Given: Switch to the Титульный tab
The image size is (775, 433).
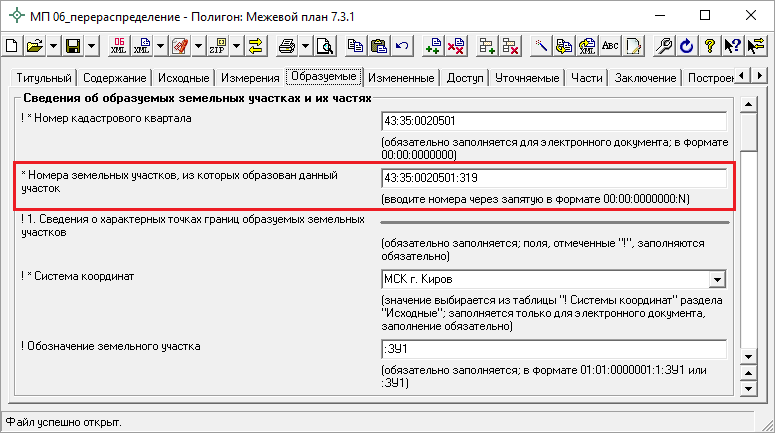Looking at the screenshot, I should coord(44,78).
